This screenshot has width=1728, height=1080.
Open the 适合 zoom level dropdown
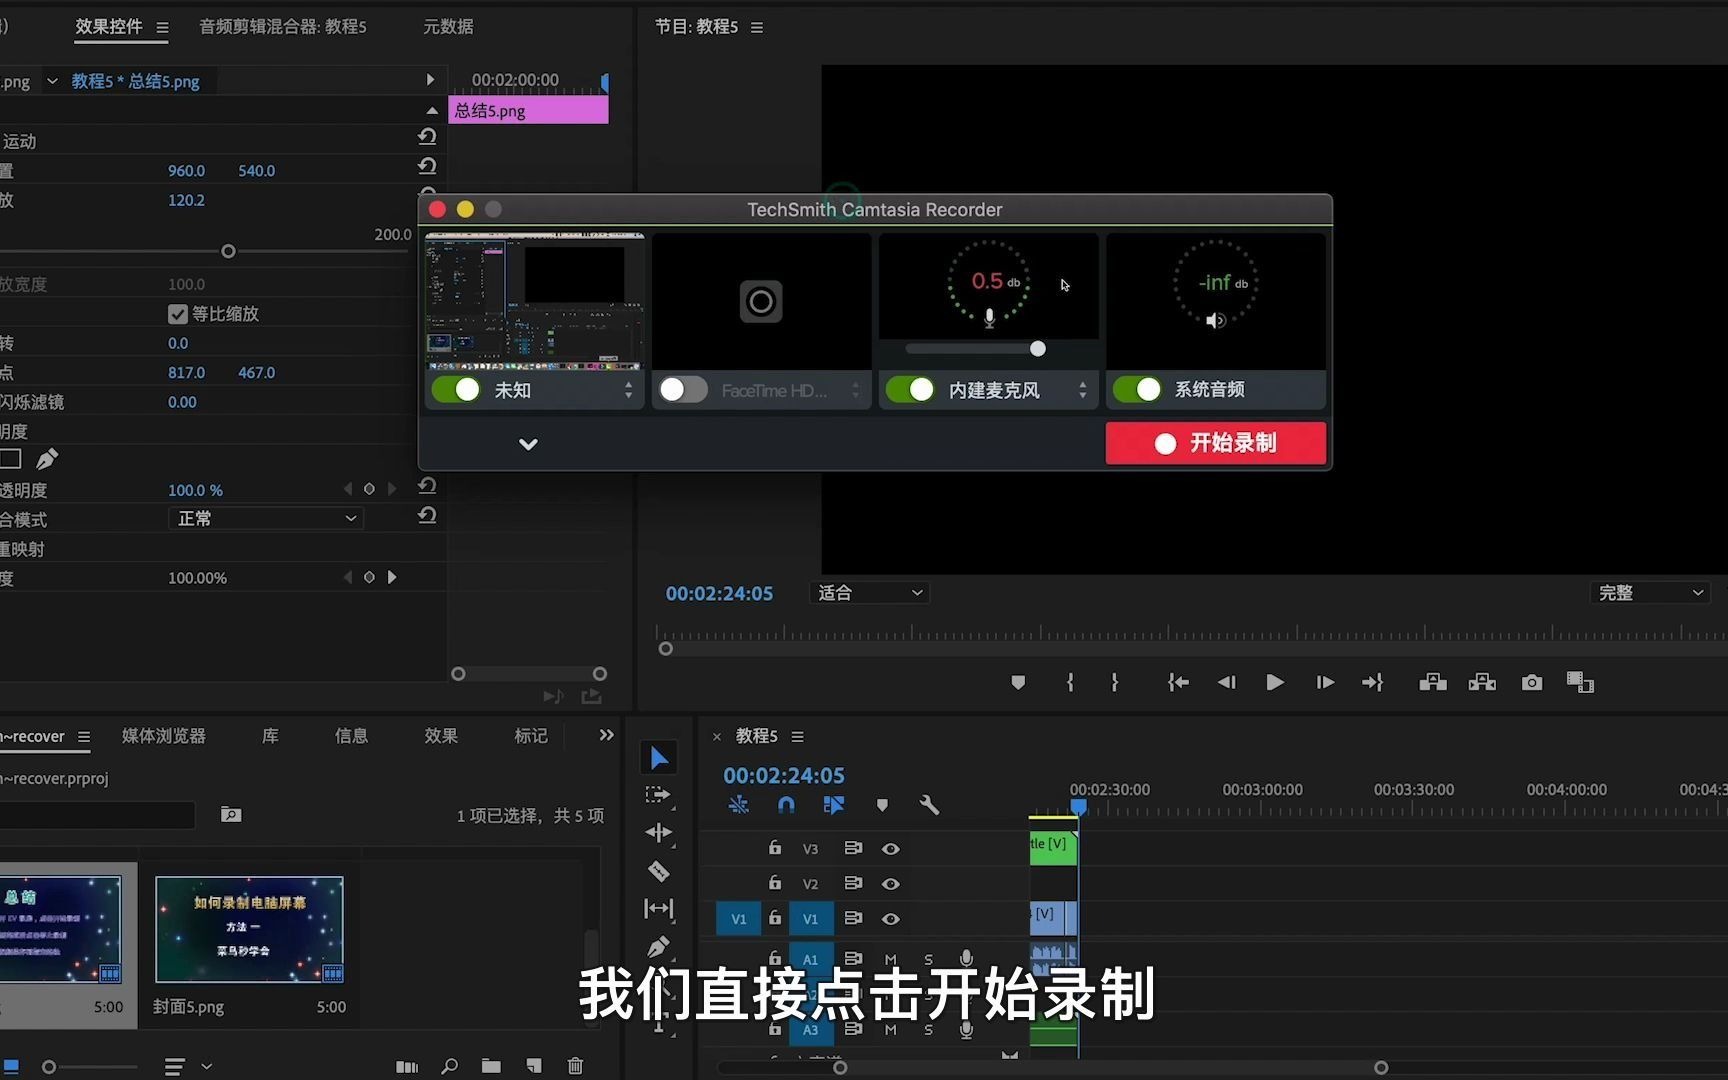[x=868, y=592]
